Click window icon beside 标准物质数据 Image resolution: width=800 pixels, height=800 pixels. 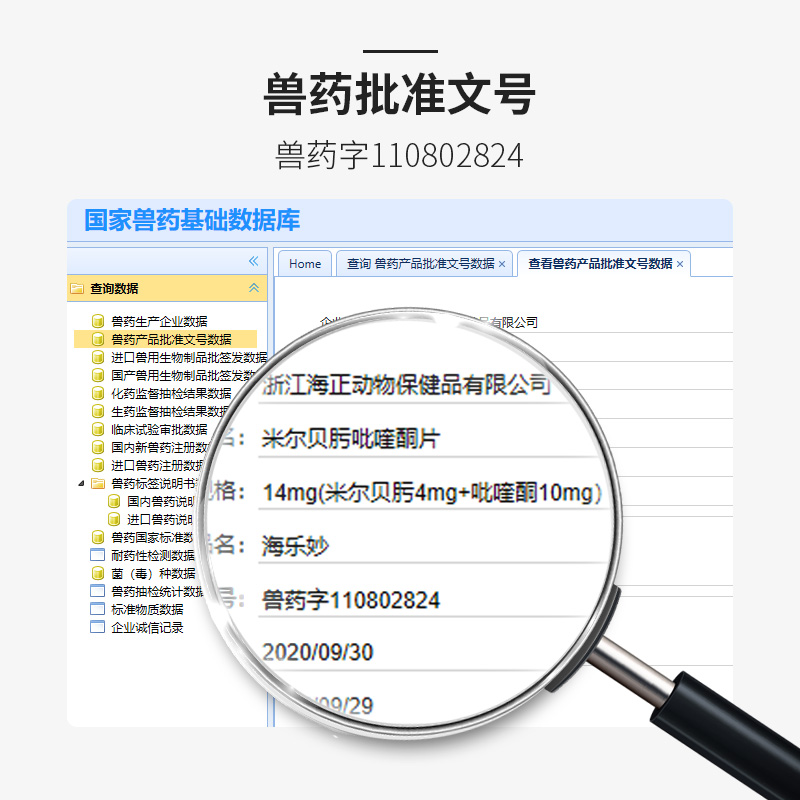pyautogui.click(x=97, y=609)
